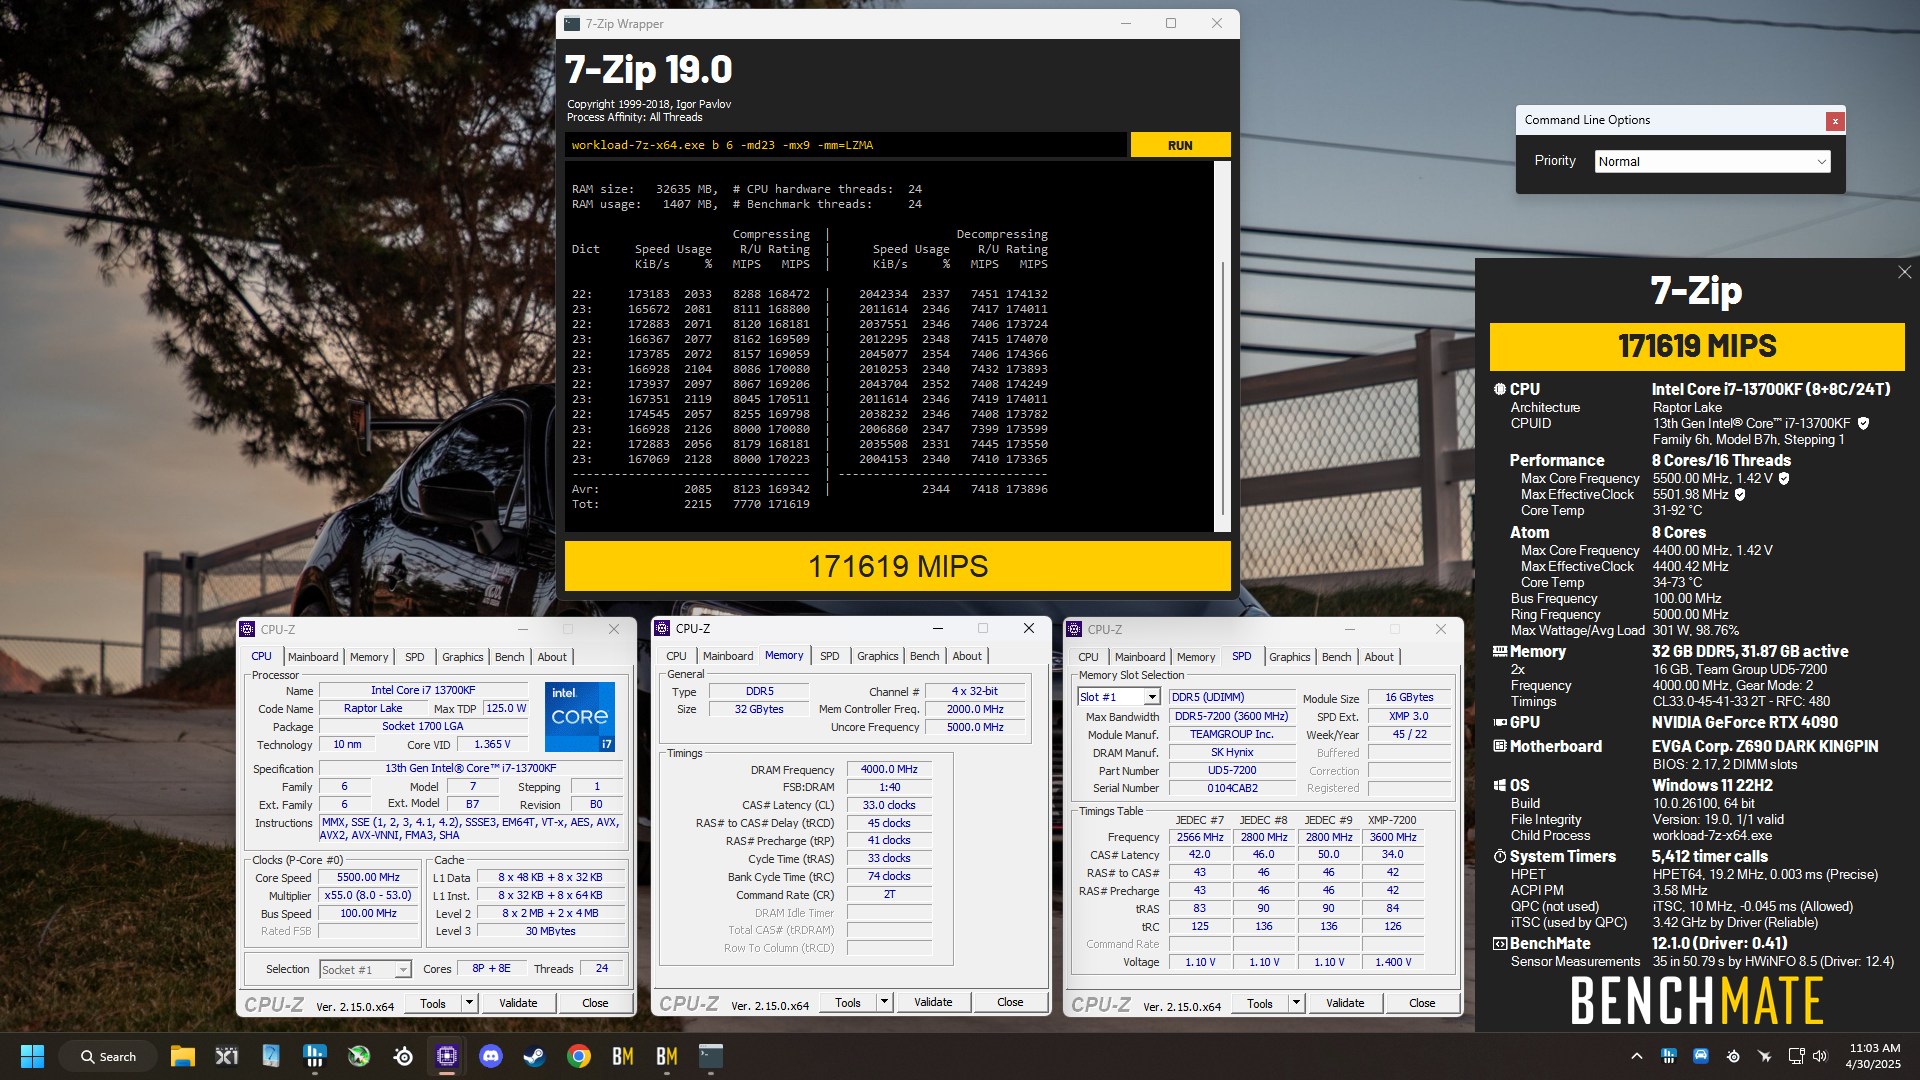Screen dimensions: 1920x1080
Task: Click airplane mode tray icon
Action: pos(1765,1056)
